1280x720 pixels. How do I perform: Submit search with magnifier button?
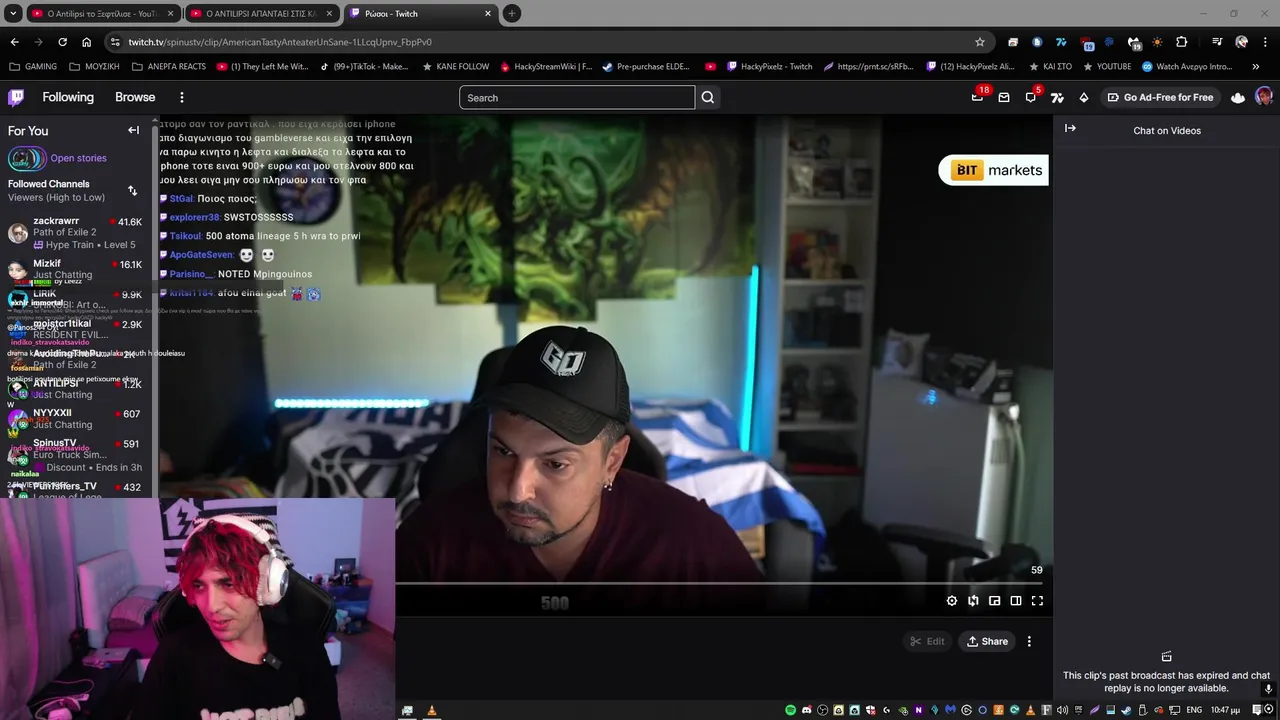pos(708,97)
